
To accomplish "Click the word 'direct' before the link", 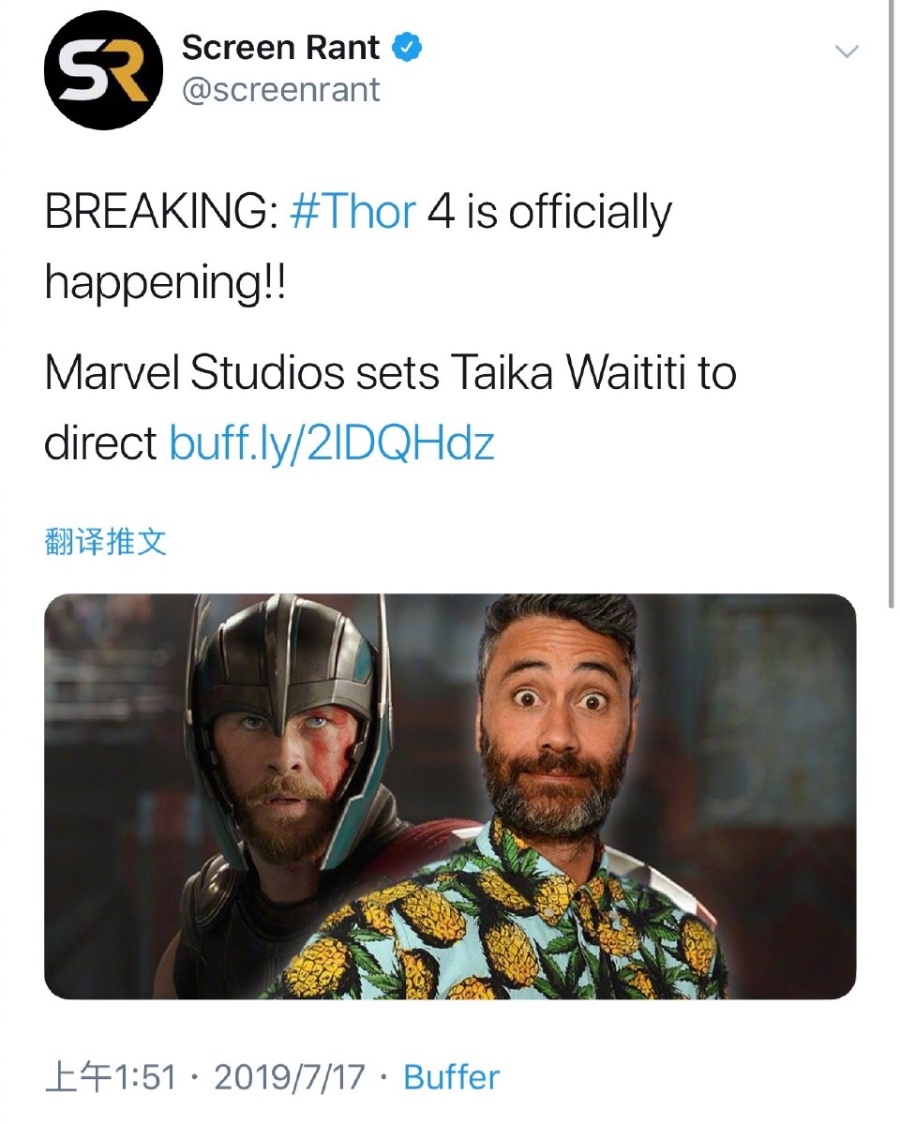I will tap(100, 442).
